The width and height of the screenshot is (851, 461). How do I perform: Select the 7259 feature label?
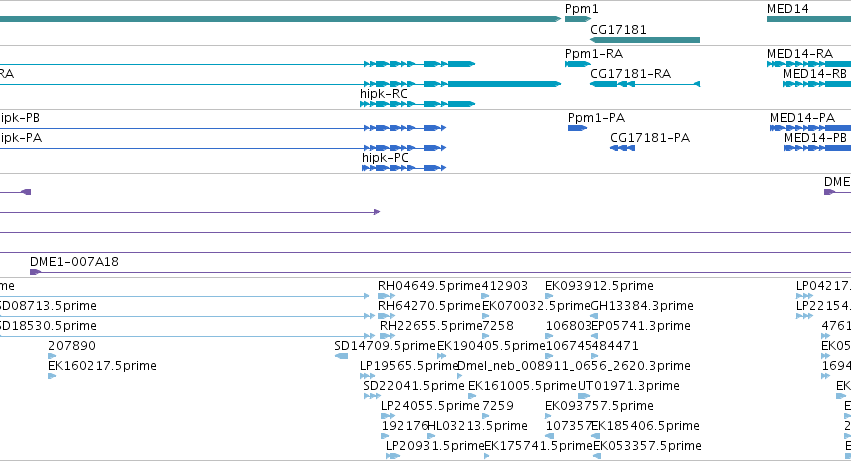(497, 406)
